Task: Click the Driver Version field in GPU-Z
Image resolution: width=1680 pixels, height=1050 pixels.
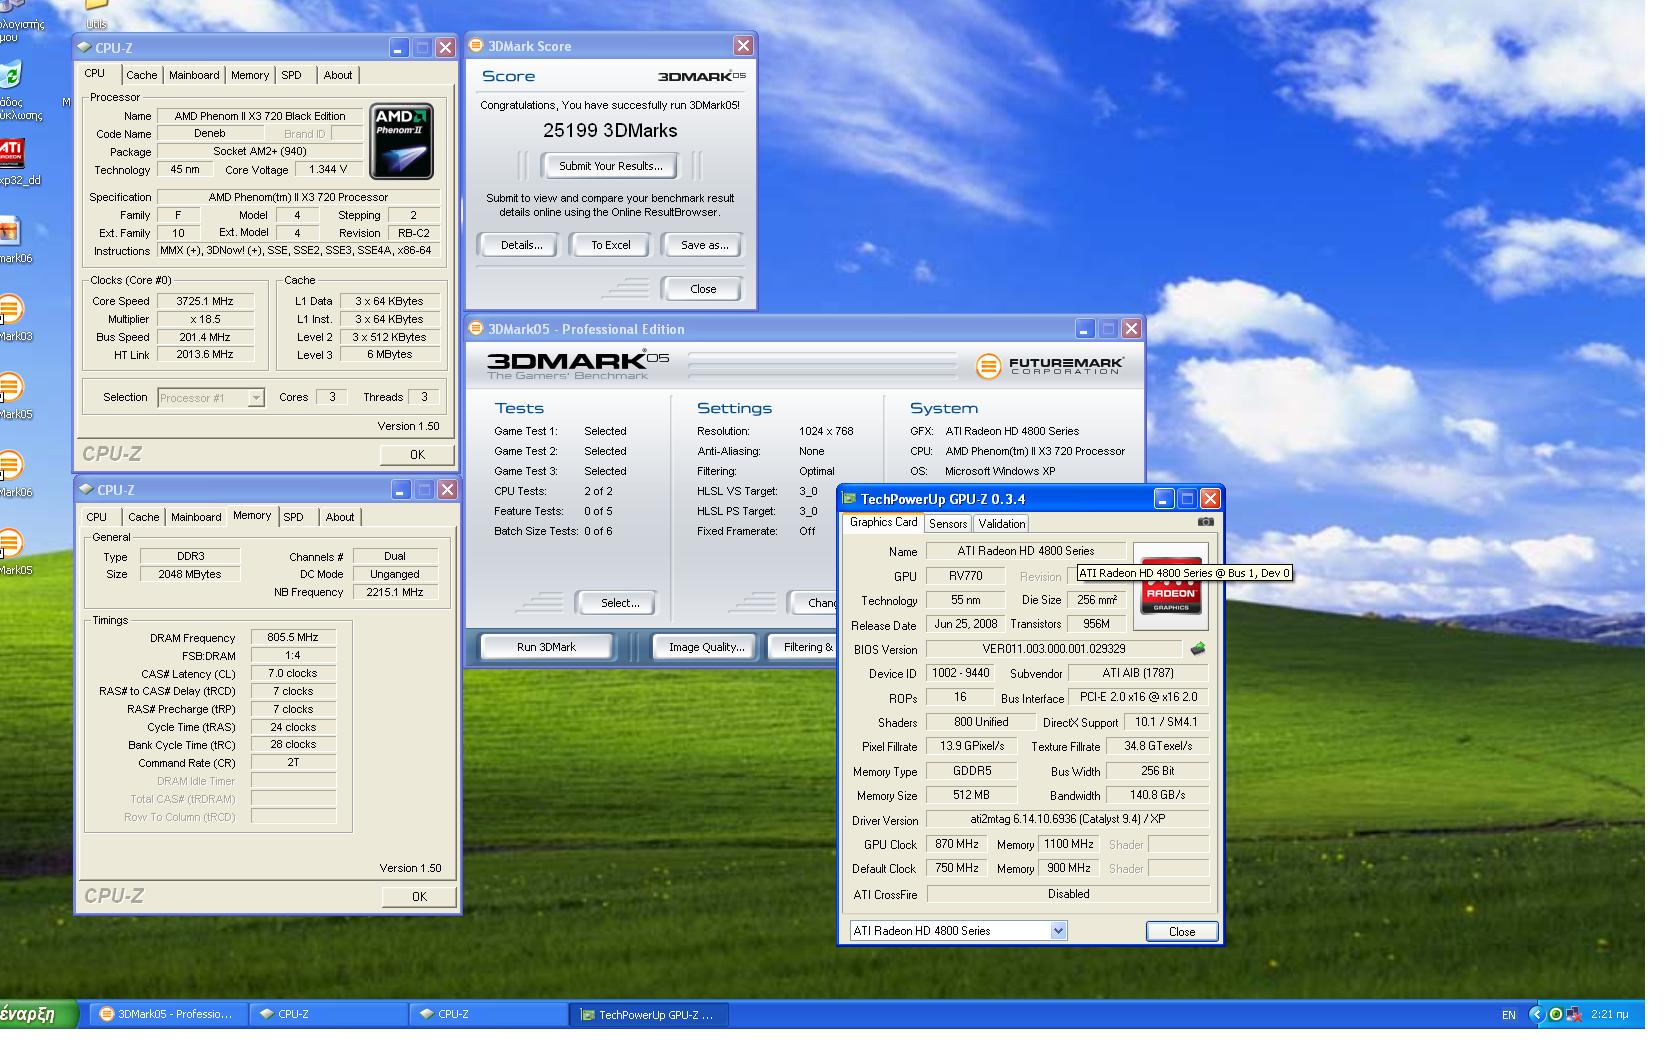Action: 1067,819
